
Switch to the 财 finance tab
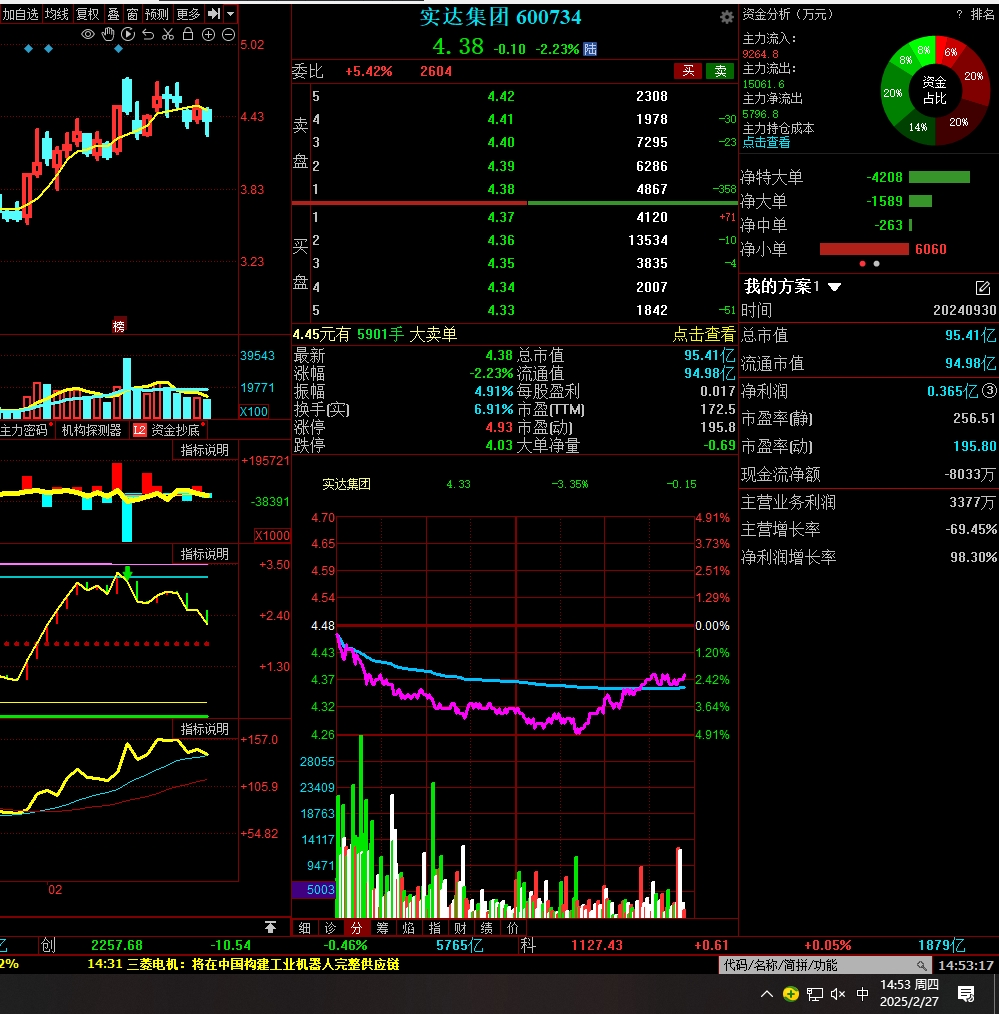coord(460,928)
